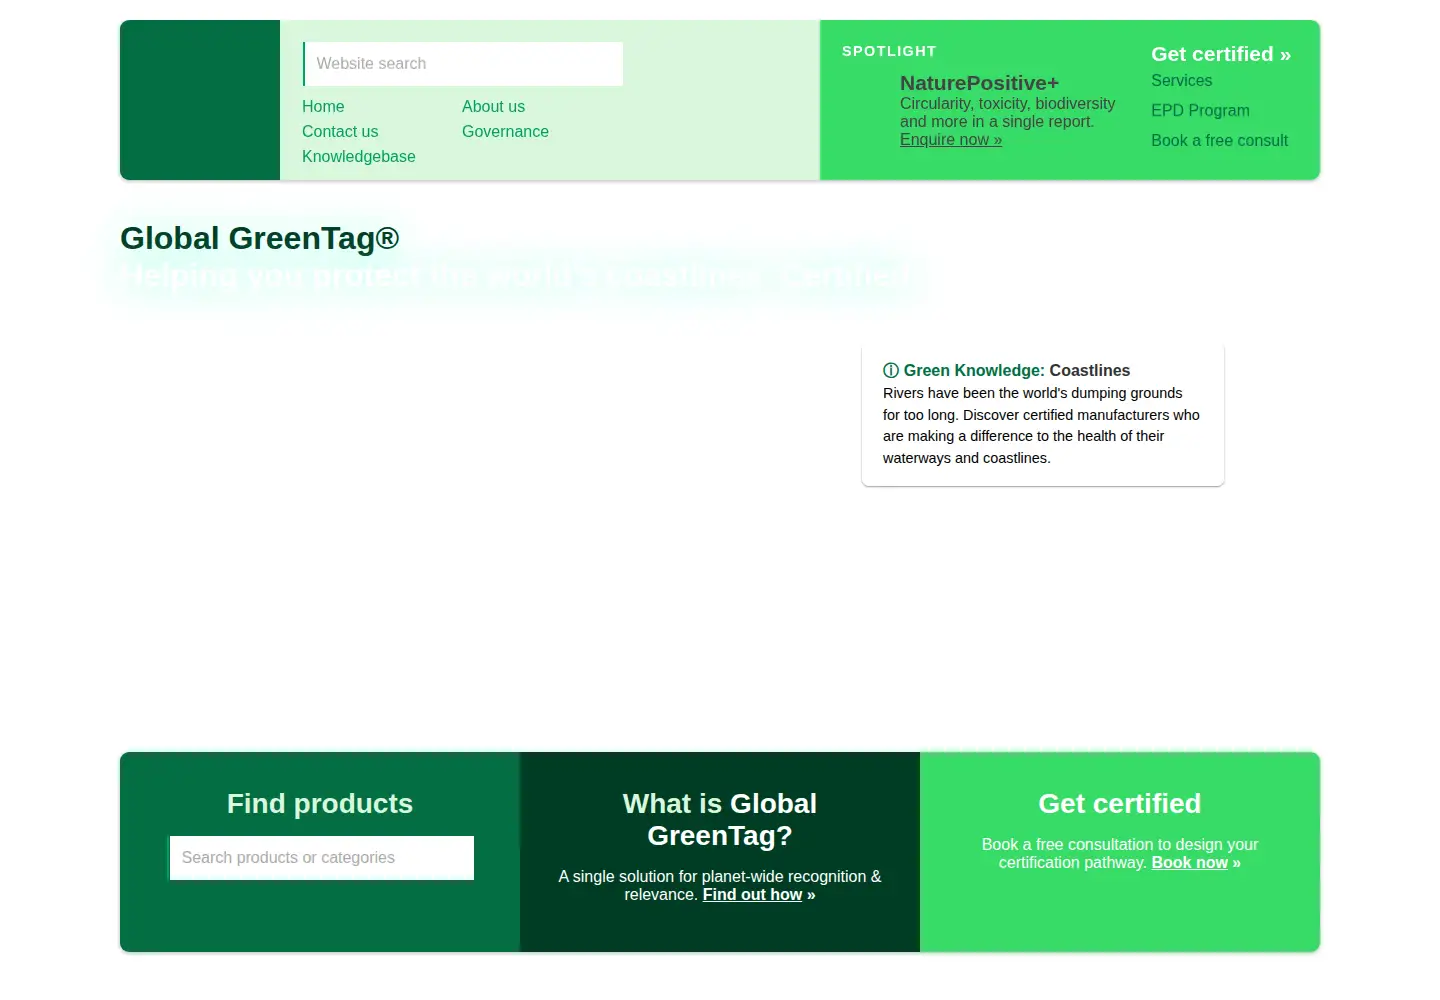1440x1000 pixels.
Task: Click the Enquire now » link
Action: click(951, 140)
